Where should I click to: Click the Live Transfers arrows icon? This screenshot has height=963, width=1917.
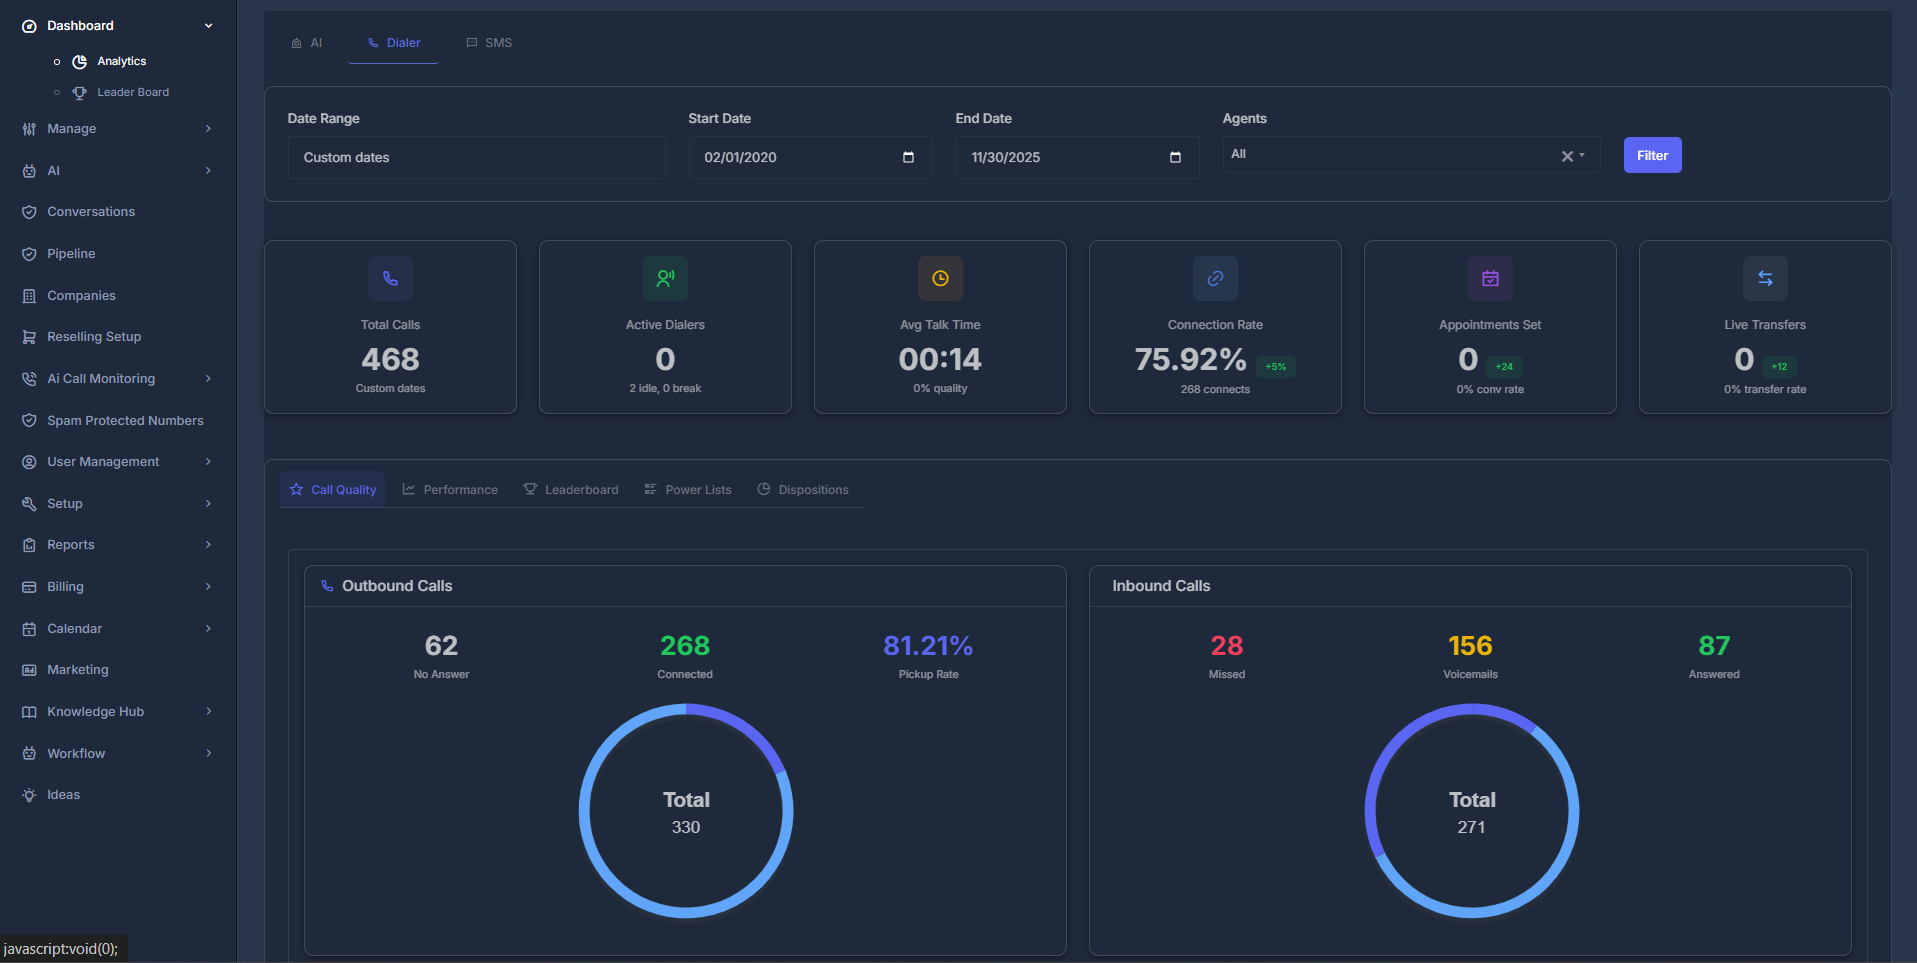coord(1764,278)
